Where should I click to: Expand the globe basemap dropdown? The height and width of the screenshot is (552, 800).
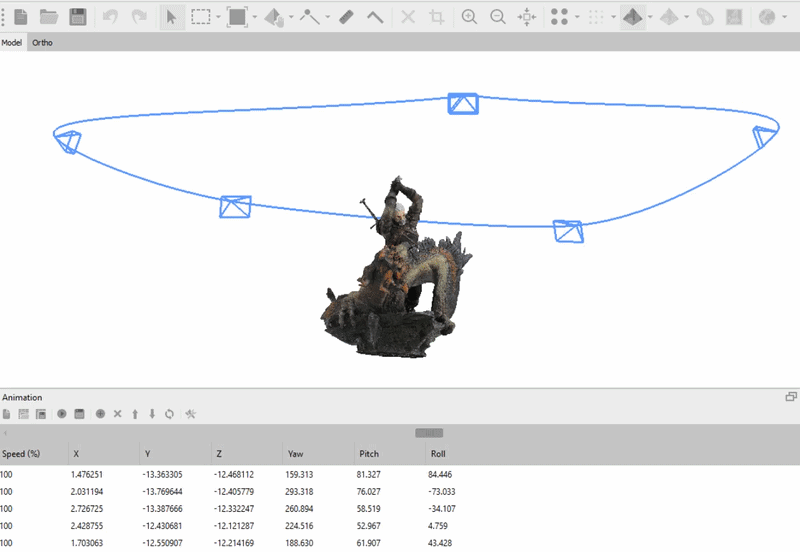point(784,17)
